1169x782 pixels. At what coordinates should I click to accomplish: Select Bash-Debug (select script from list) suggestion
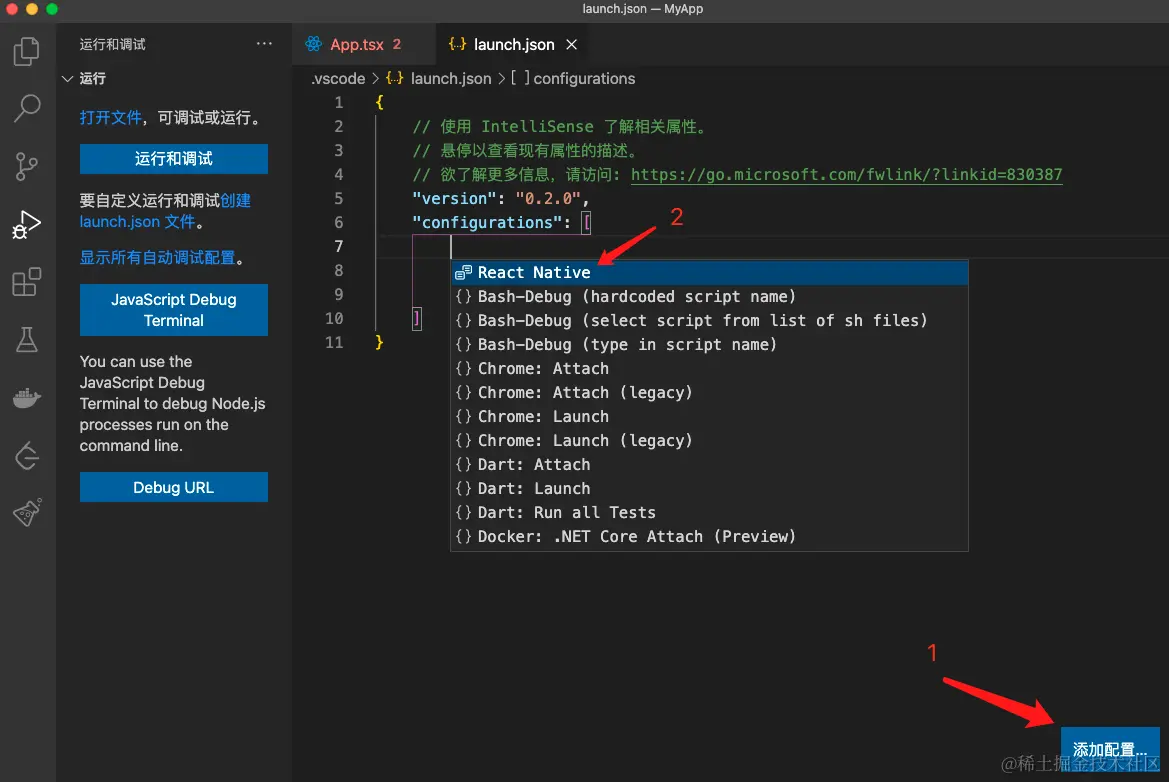point(709,321)
